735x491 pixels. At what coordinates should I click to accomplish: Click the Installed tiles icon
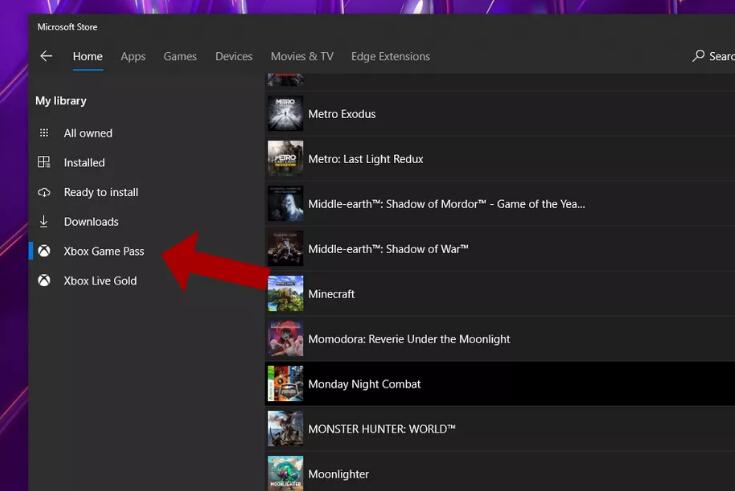(x=44, y=162)
